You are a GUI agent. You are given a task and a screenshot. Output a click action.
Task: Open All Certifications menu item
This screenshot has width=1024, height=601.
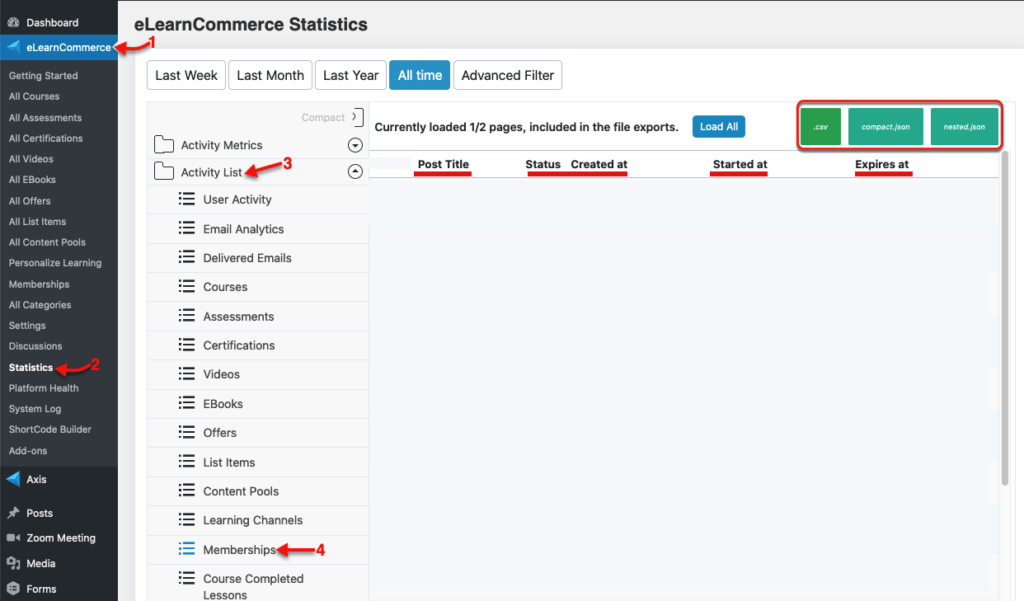pos(46,138)
